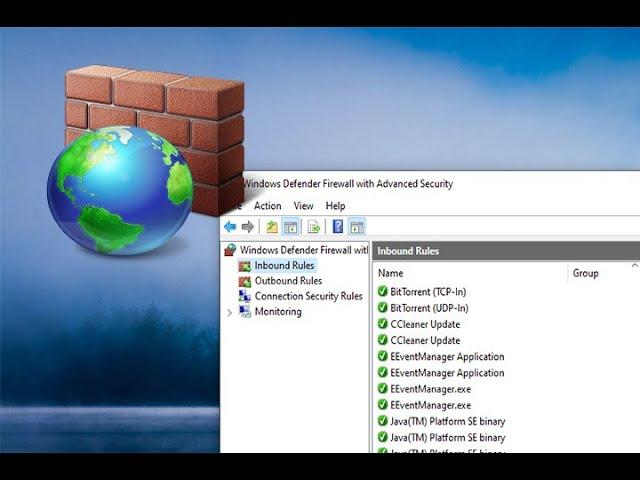Click the Back arrow in toolbar
This screenshot has width=640, height=480.
pyautogui.click(x=230, y=227)
